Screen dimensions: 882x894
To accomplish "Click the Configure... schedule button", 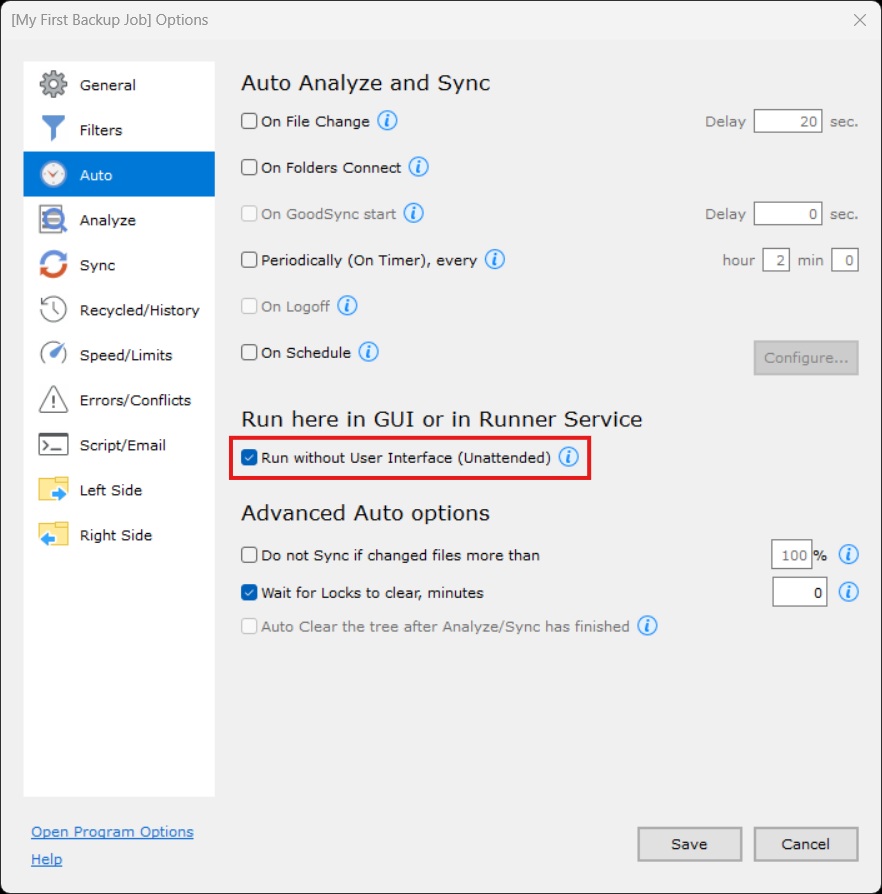I will (806, 357).
